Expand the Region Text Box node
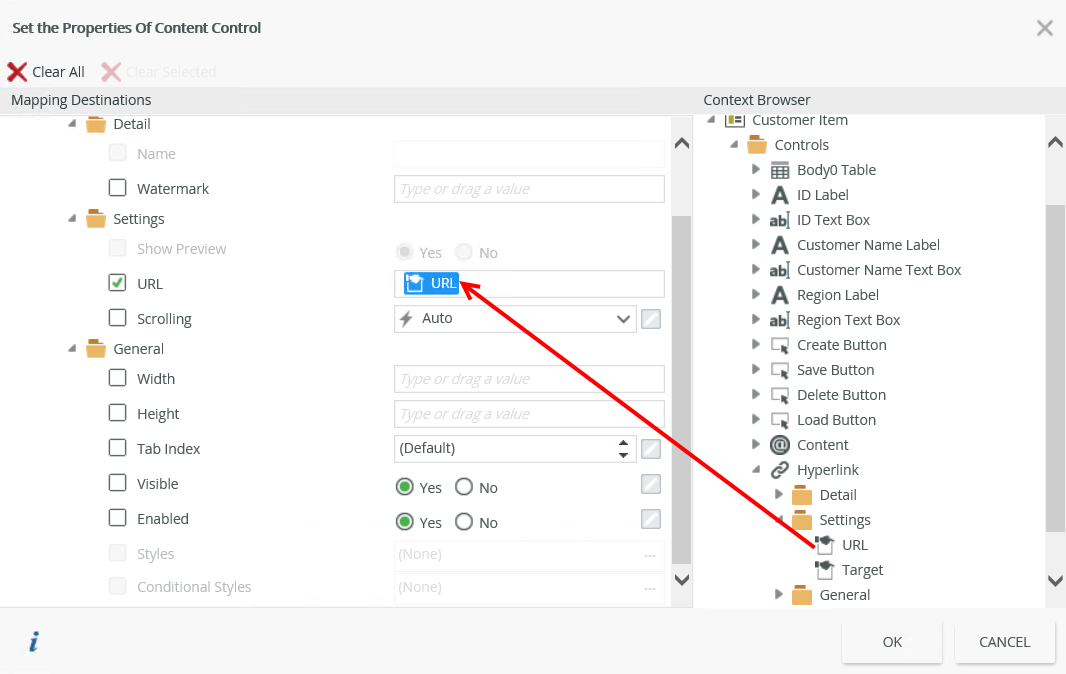1066x674 pixels. 756,320
